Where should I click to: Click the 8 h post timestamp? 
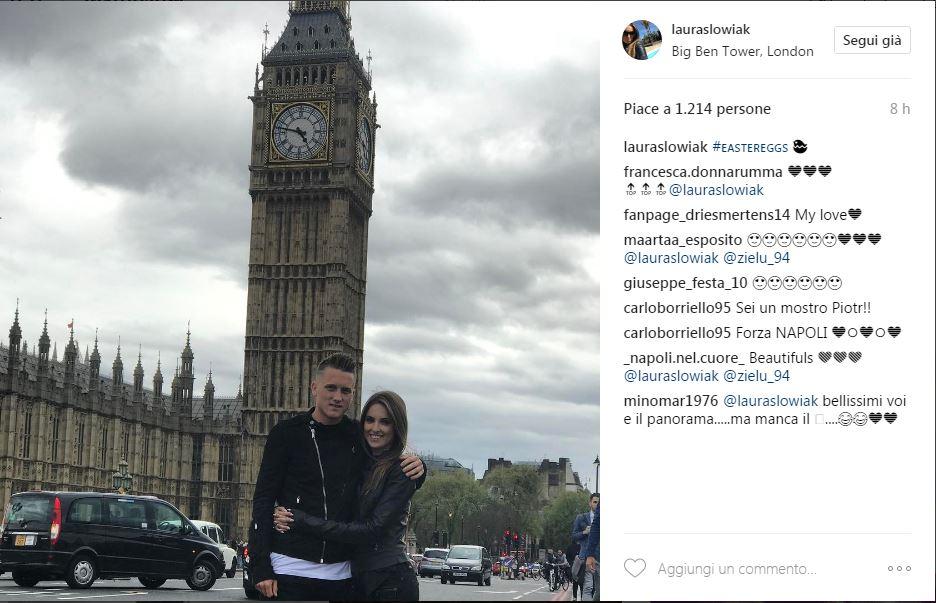(900, 109)
